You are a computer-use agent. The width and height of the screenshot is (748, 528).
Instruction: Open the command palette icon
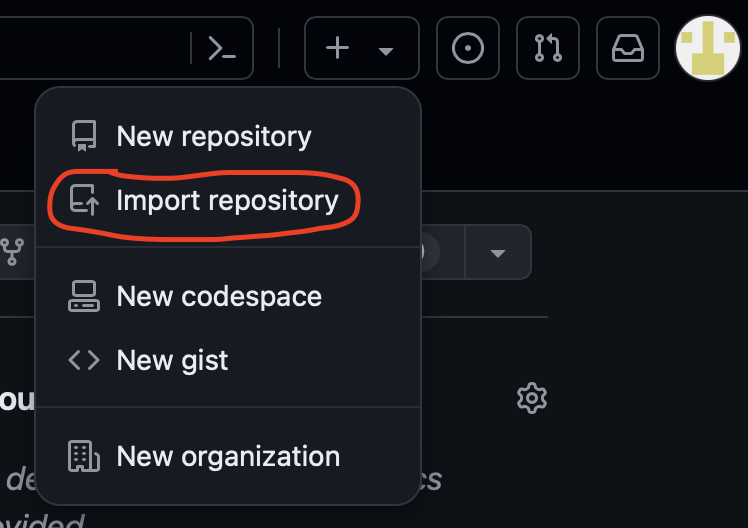pos(221,48)
